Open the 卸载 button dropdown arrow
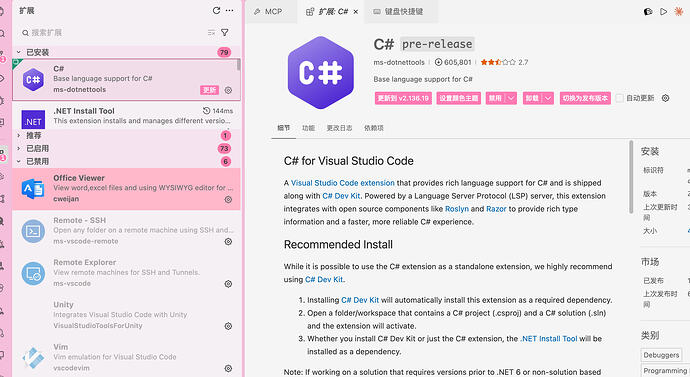 tap(548, 98)
